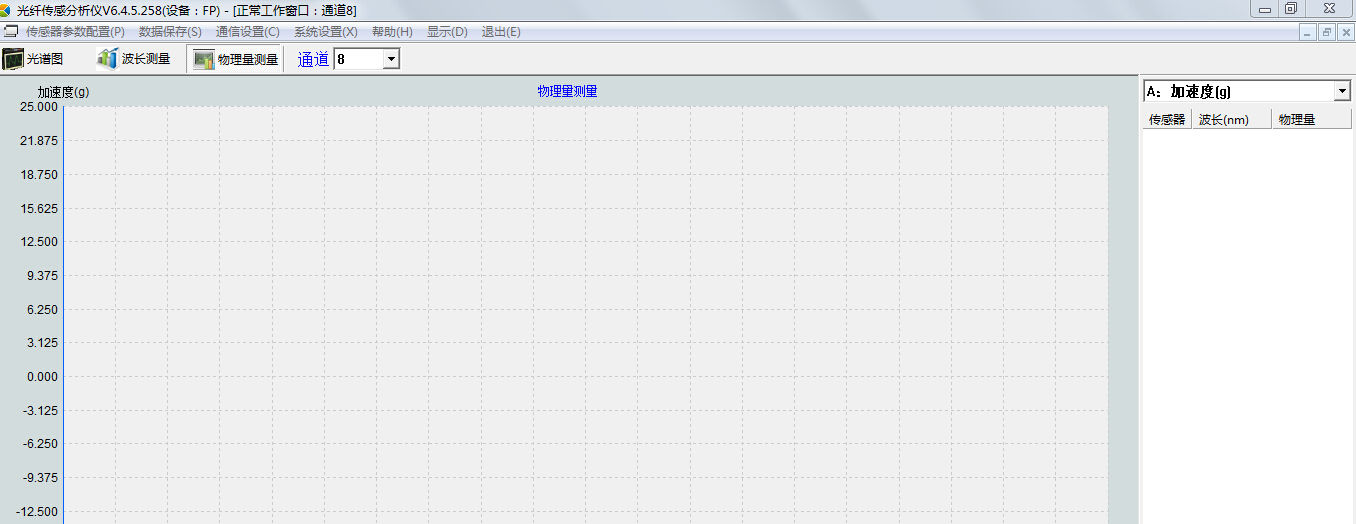Click the child window icon beside 传感器参数配置
The width and height of the screenshot is (1356, 524).
tap(11, 32)
